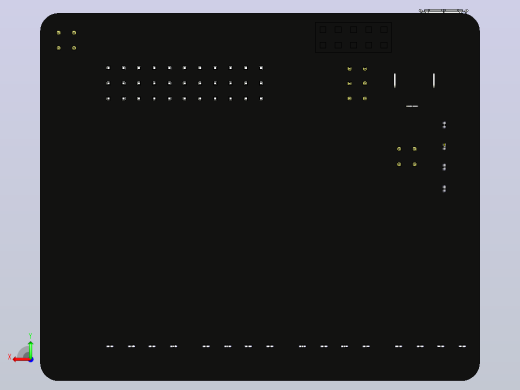Screen dimensions: 520x390
Task: Select the 2x5 pin header footprint outline
Action: pos(353,37)
